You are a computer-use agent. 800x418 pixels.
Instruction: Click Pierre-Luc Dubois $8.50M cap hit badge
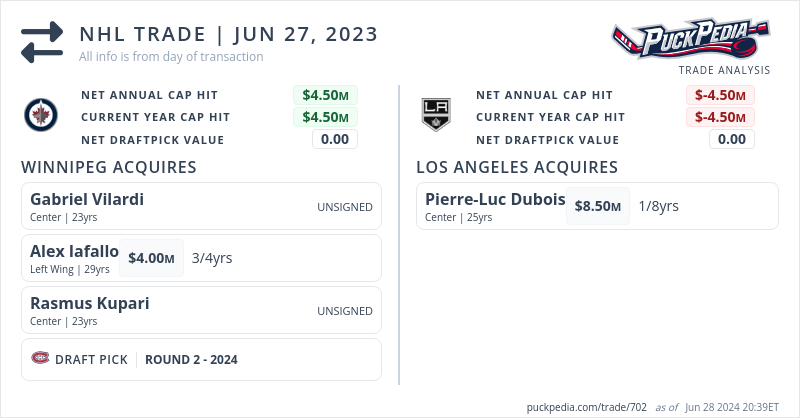coord(598,206)
